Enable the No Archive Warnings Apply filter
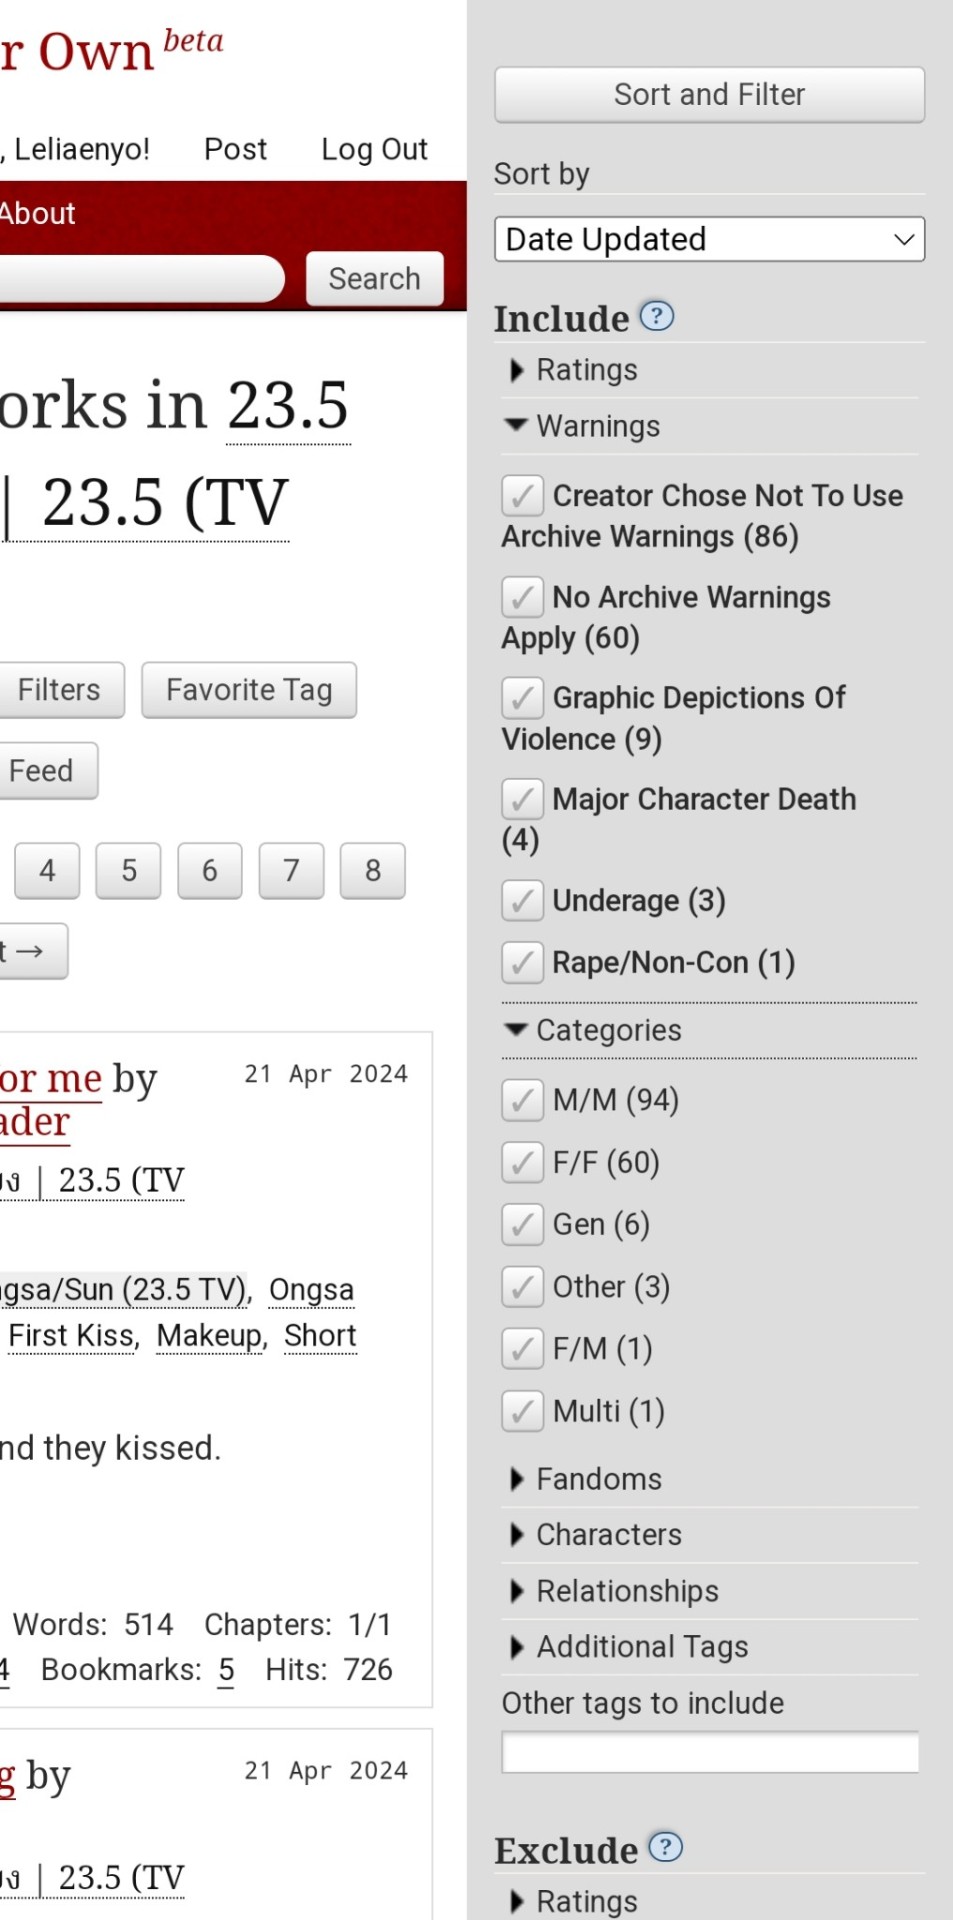The height and width of the screenshot is (1920, 953). 523,597
